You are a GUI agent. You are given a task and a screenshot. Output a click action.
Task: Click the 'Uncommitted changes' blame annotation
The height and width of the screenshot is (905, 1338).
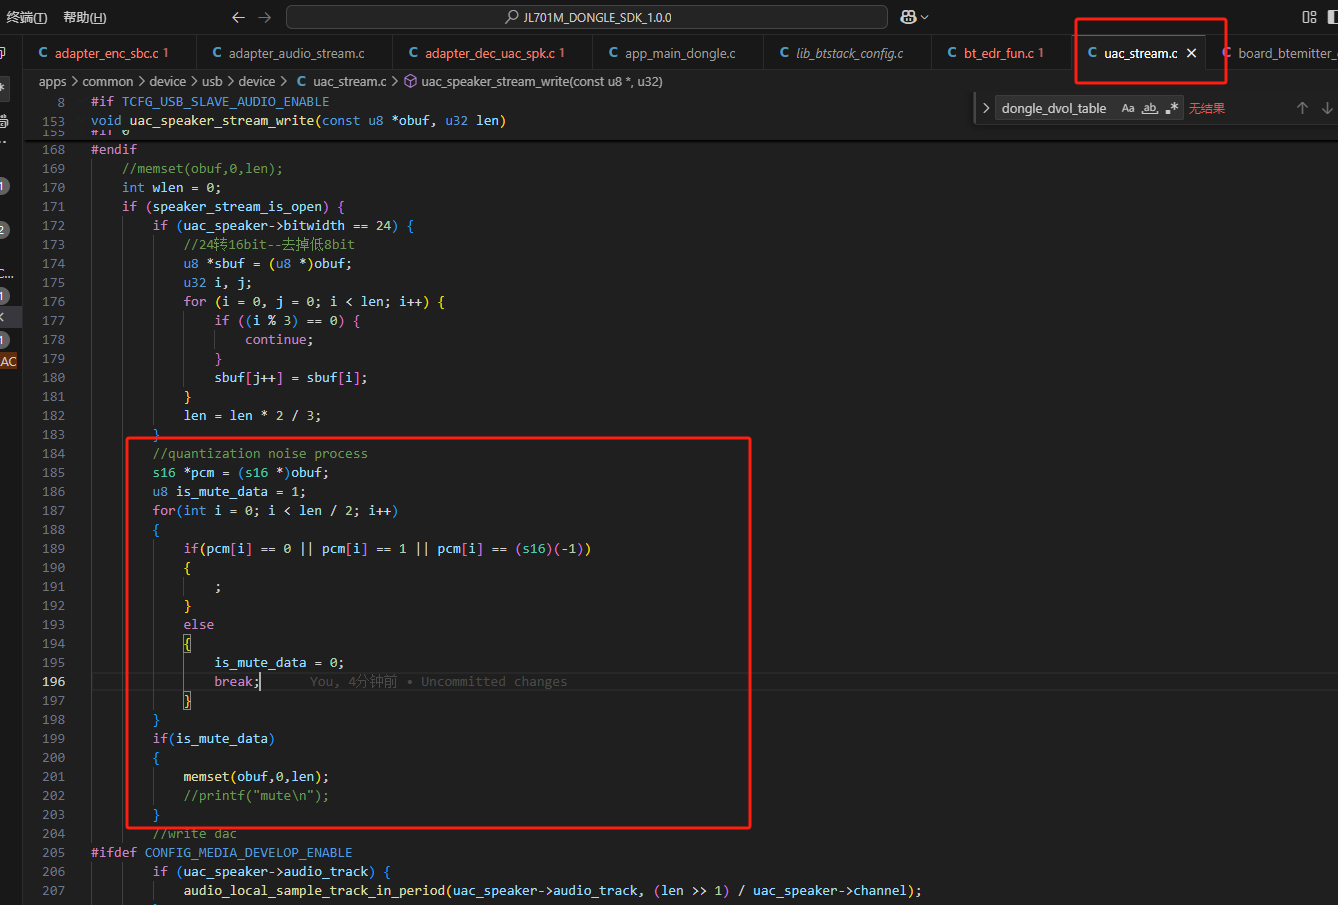pos(494,681)
